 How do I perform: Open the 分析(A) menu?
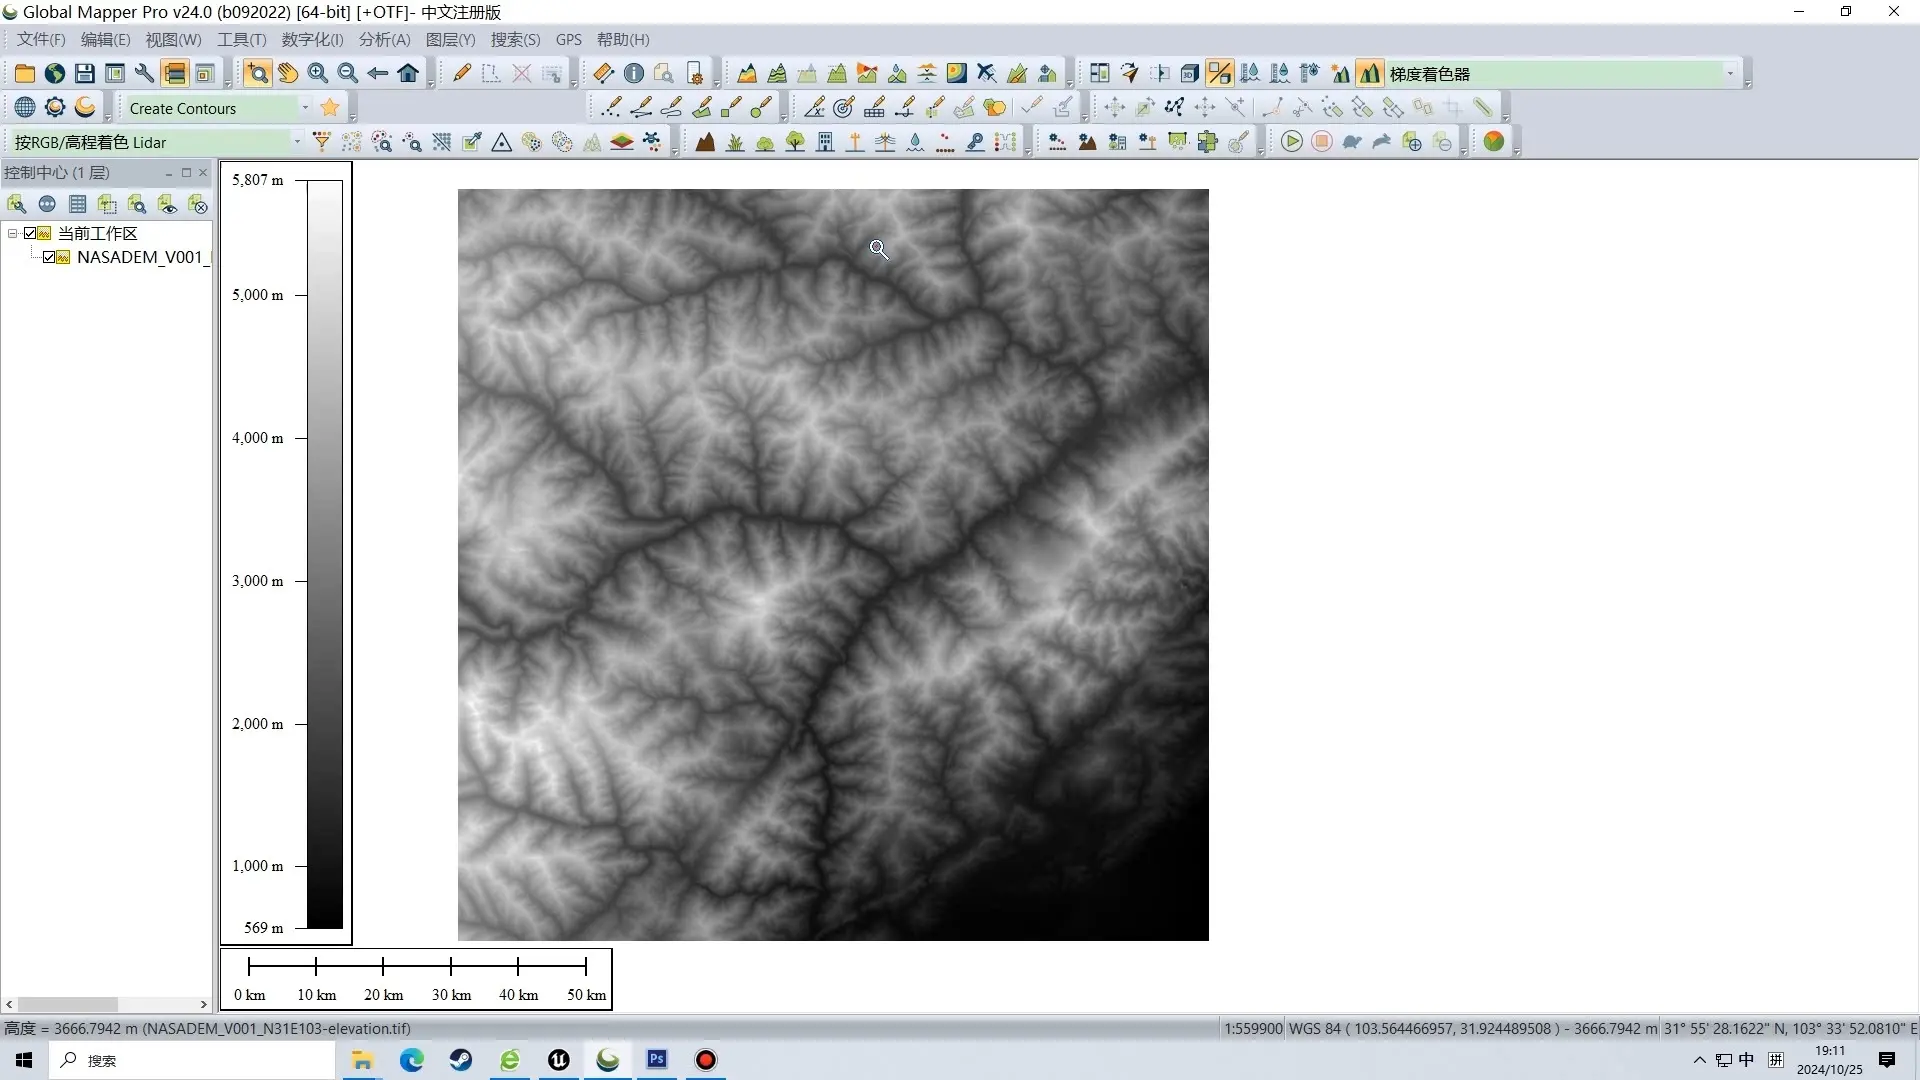pos(384,39)
